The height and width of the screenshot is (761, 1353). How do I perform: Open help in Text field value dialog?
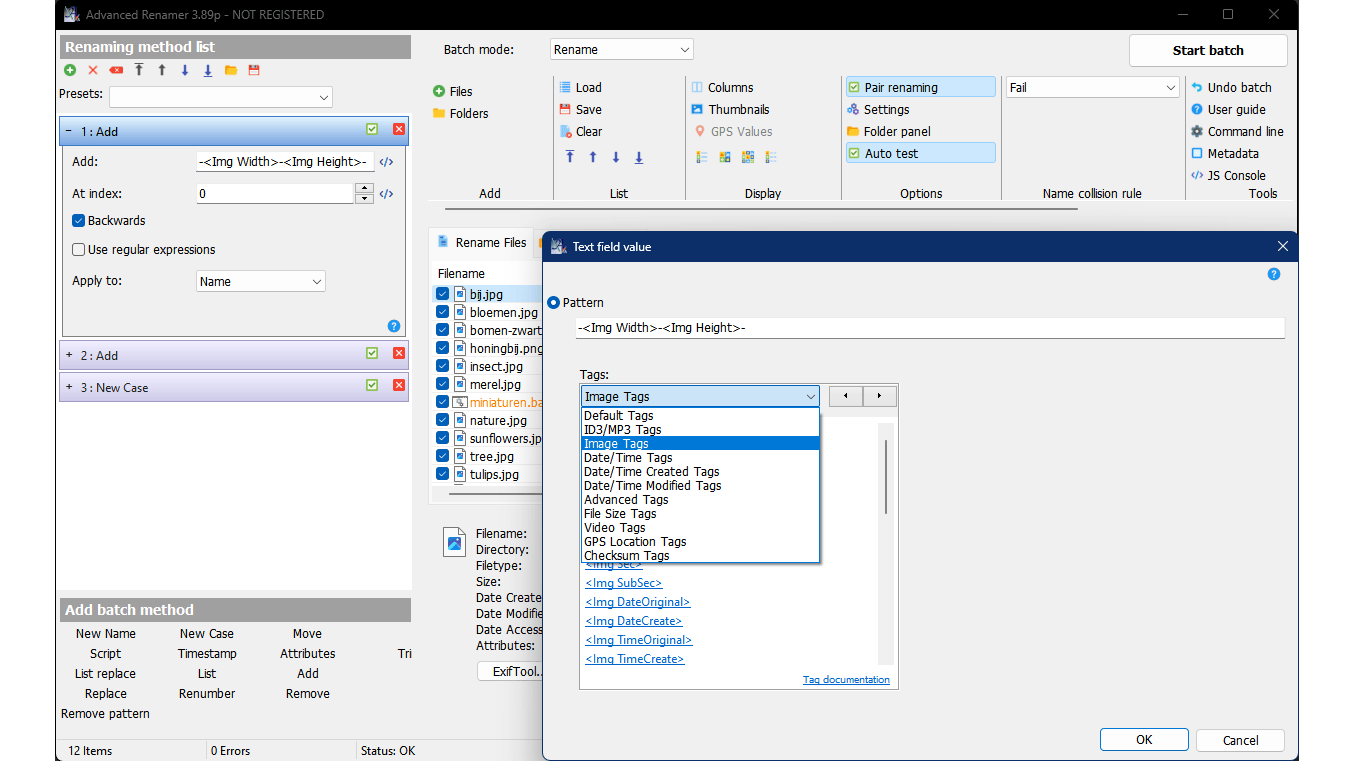tap(1274, 274)
